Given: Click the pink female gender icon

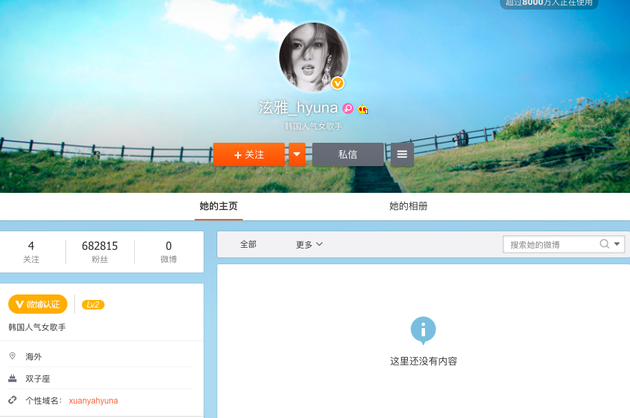Looking at the screenshot, I should coord(348,108).
